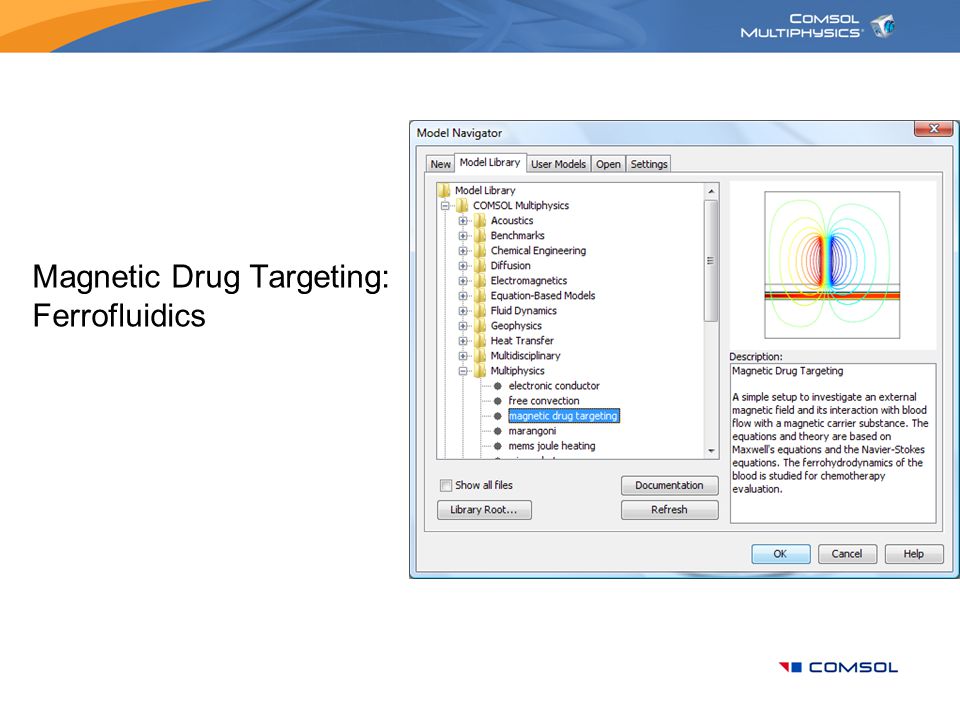Click the Chemical Engineering folder icon
The width and height of the screenshot is (960, 720).
(481, 250)
